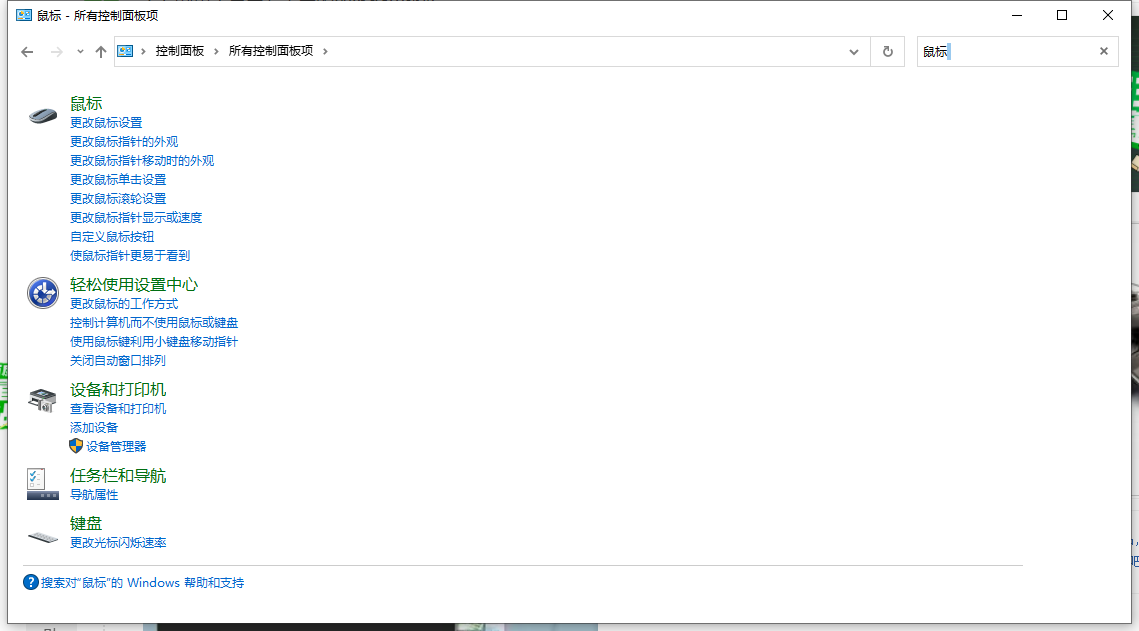Viewport: 1139px width, 631px height.
Task: Click 搜索对“鼠标”的 Windows 帮助和支持 link
Action: click(x=142, y=583)
